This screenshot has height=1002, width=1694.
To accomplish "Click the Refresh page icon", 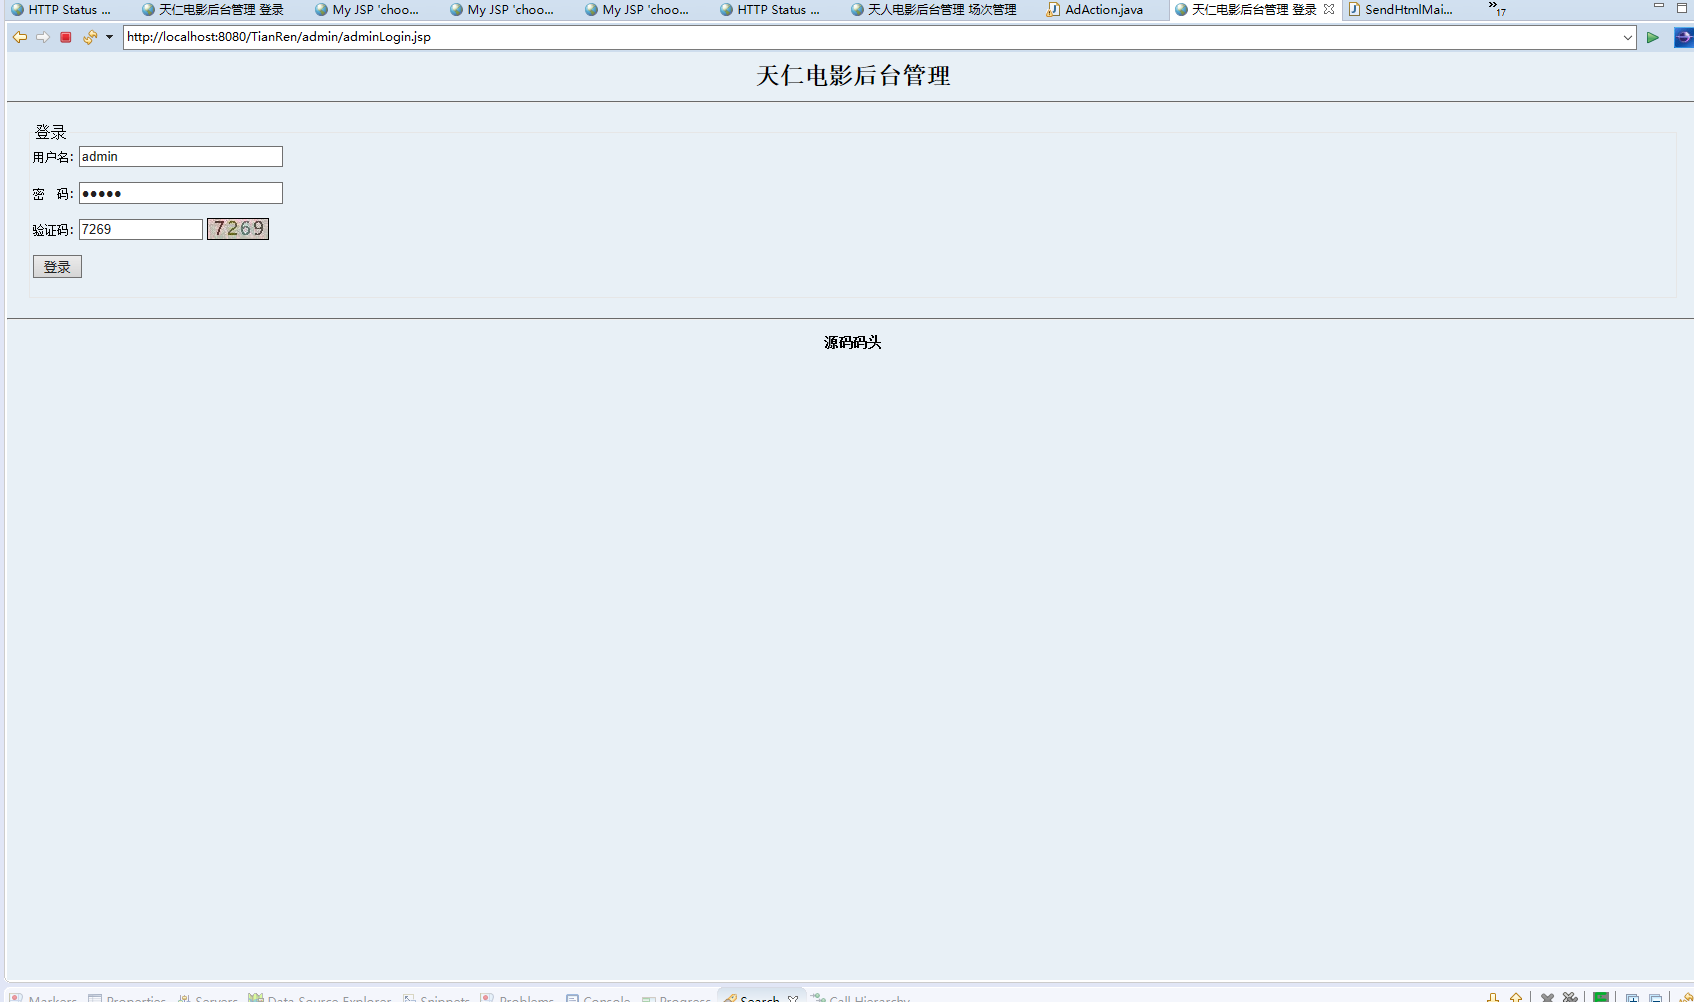I will point(88,37).
